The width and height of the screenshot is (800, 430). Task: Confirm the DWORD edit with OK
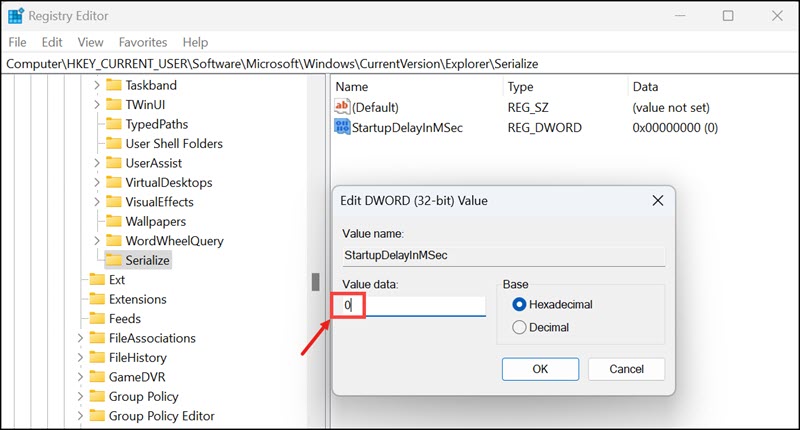click(x=540, y=369)
